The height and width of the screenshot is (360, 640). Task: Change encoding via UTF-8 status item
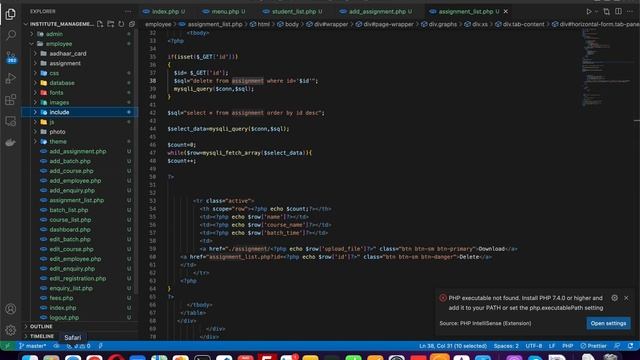click(533, 346)
